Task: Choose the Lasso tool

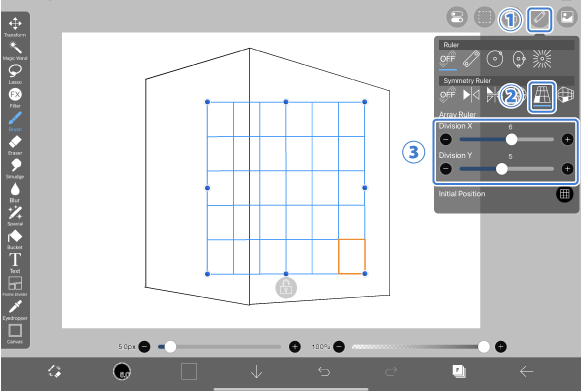Action: click(15, 74)
